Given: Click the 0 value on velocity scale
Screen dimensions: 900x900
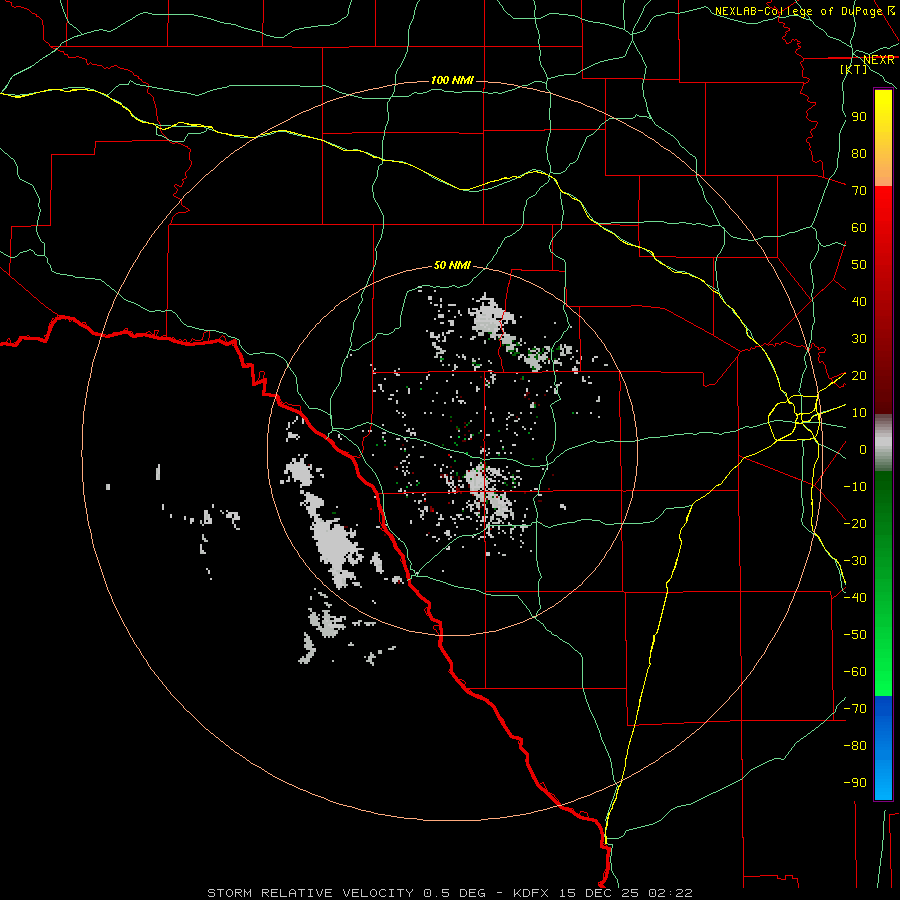Looking at the screenshot, I should point(863,450).
